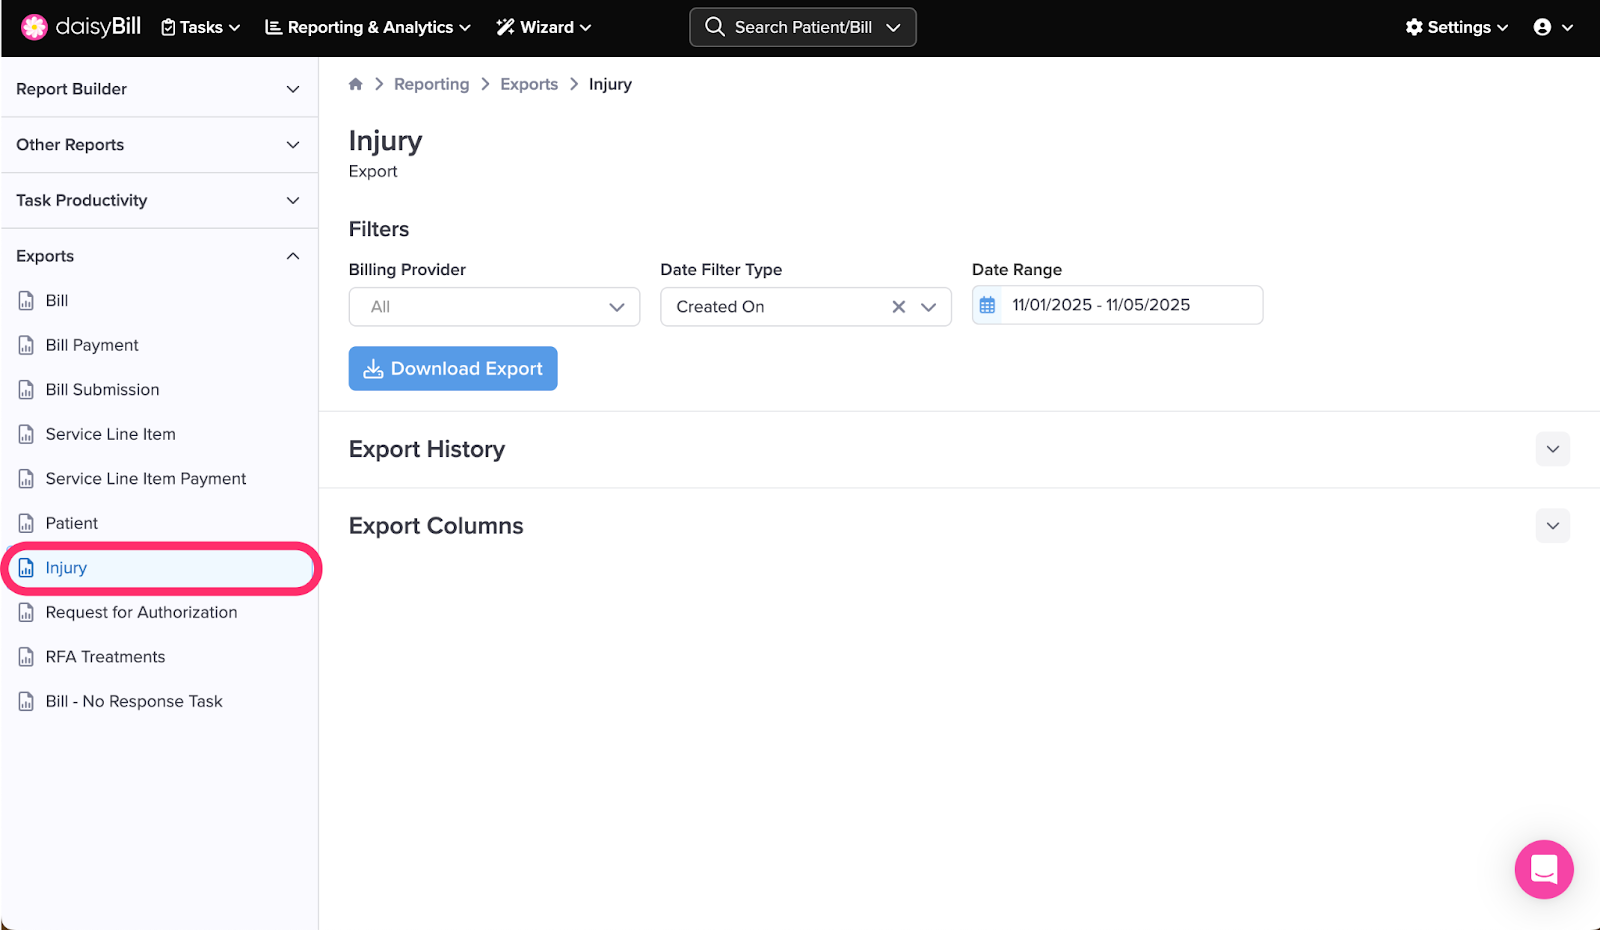The width and height of the screenshot is (1600, 930).
Task: Click the Patient export report icon
Action: [26, 523]
